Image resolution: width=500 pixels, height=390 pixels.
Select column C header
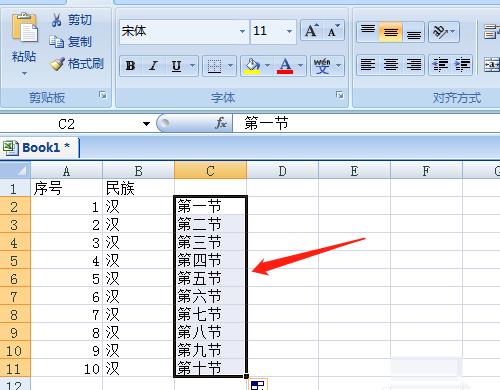(x=210, y=171)
